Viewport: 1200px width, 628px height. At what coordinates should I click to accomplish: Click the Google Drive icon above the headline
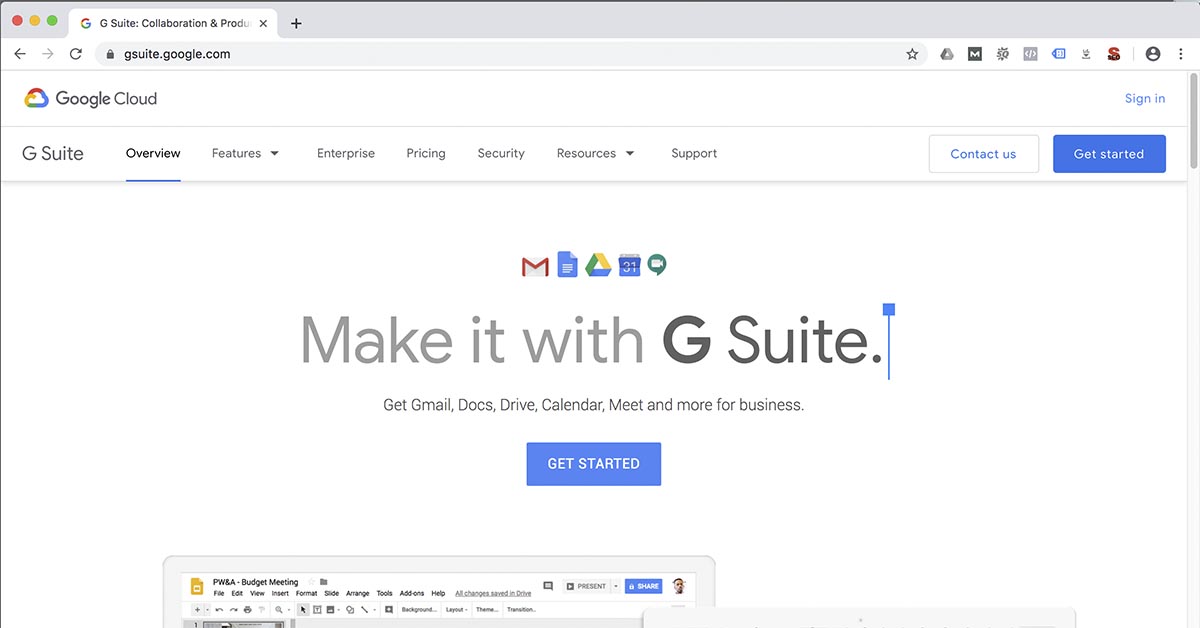[598, 265]
